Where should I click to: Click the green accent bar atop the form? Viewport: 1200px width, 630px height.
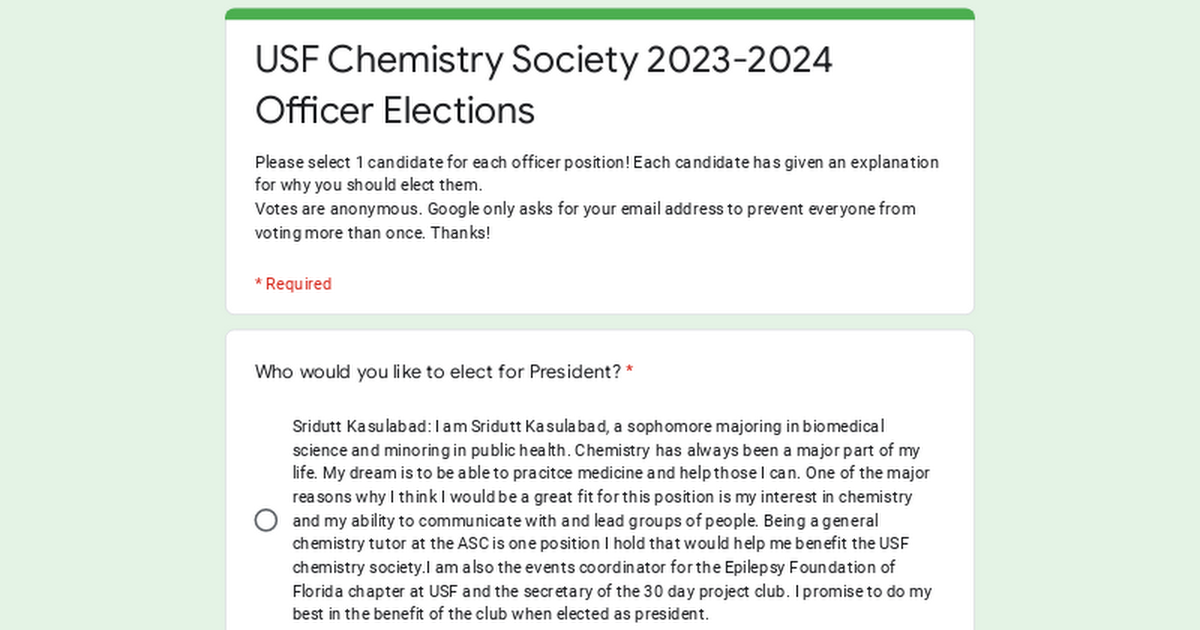click(x=600, y=14)
